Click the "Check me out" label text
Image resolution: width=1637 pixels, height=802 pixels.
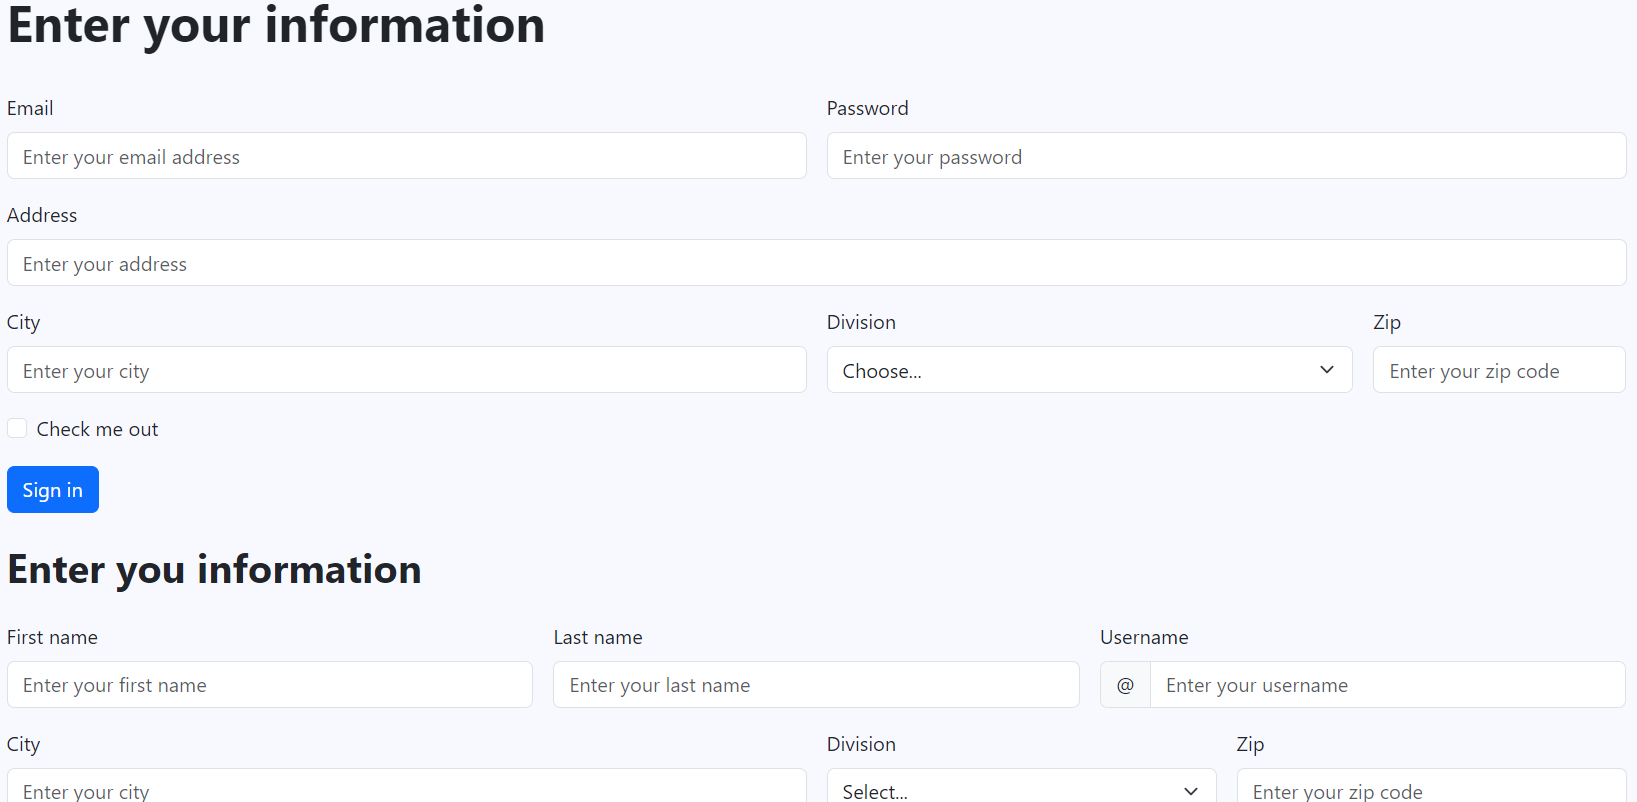97,429
